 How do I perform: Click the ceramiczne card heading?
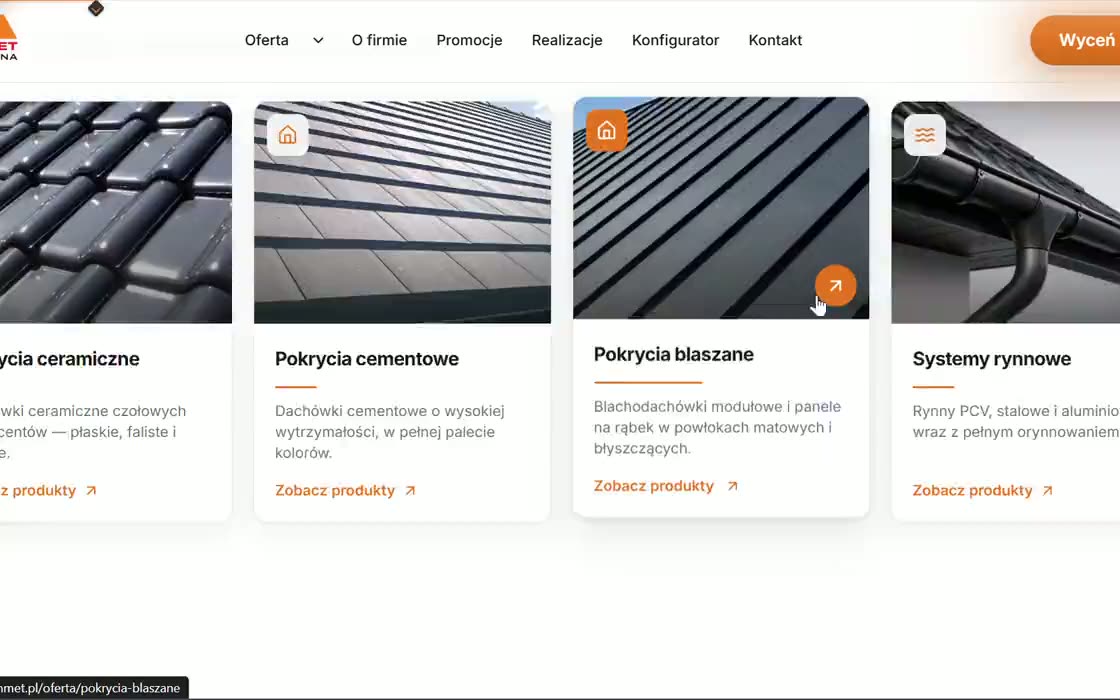(x=69, y=359)
